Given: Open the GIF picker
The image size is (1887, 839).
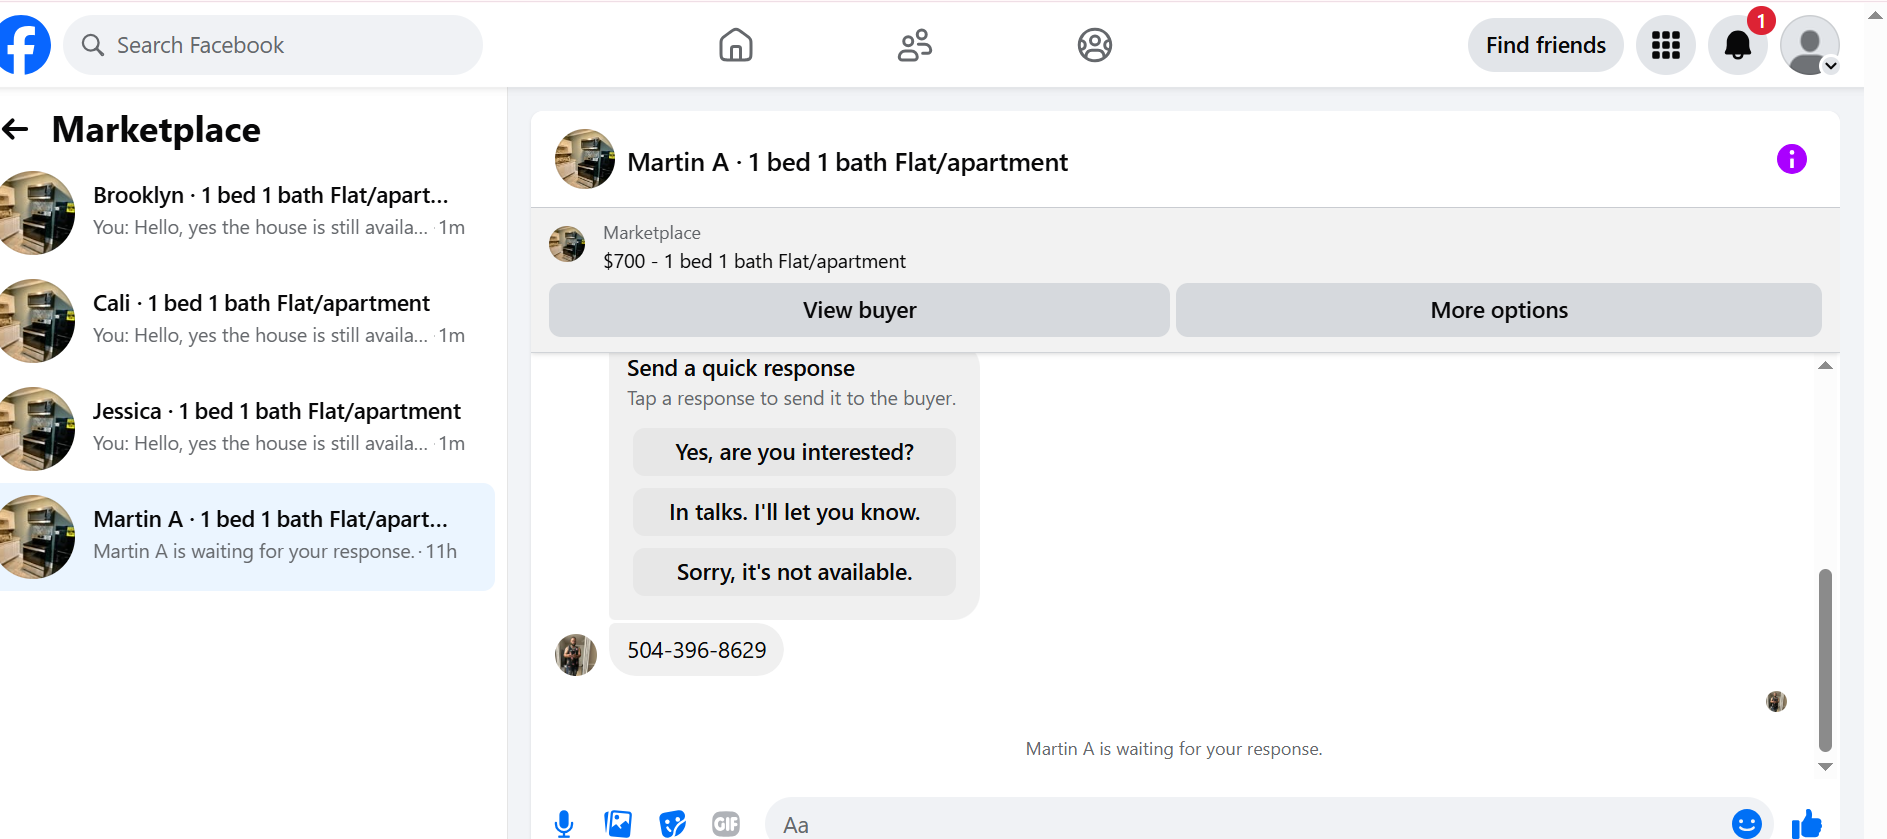Looking at the screenshot, I should click(726, 824).
